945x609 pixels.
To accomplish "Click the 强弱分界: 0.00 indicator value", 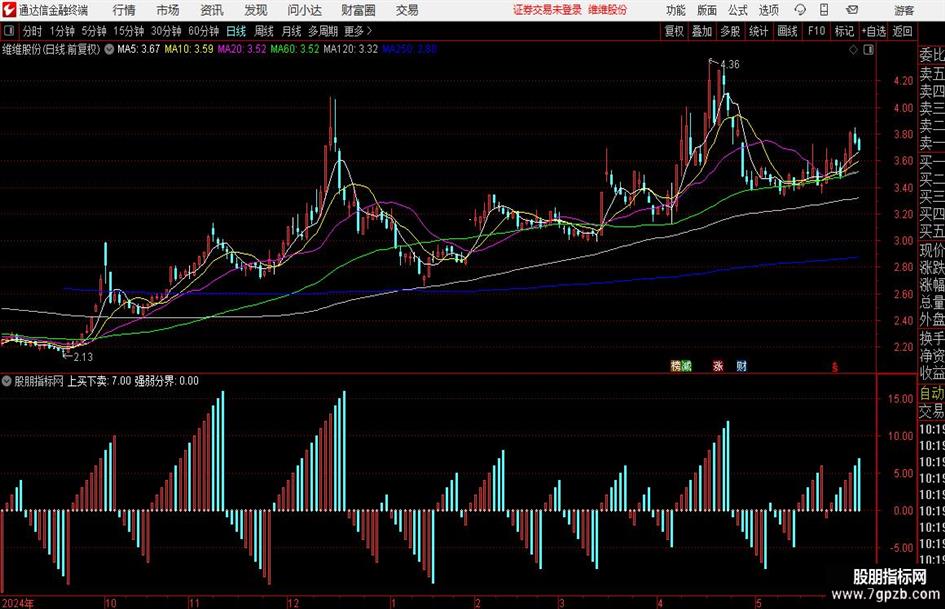I will (x=166, y=380).
